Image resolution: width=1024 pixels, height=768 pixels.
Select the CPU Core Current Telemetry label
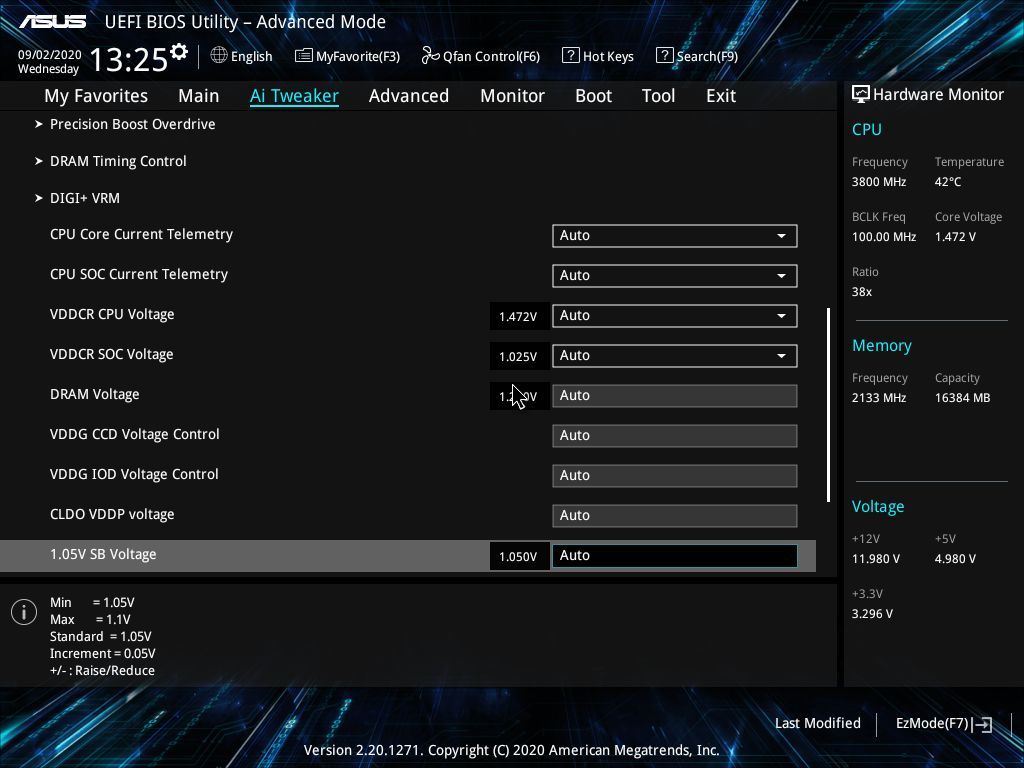tap(142, 234)
